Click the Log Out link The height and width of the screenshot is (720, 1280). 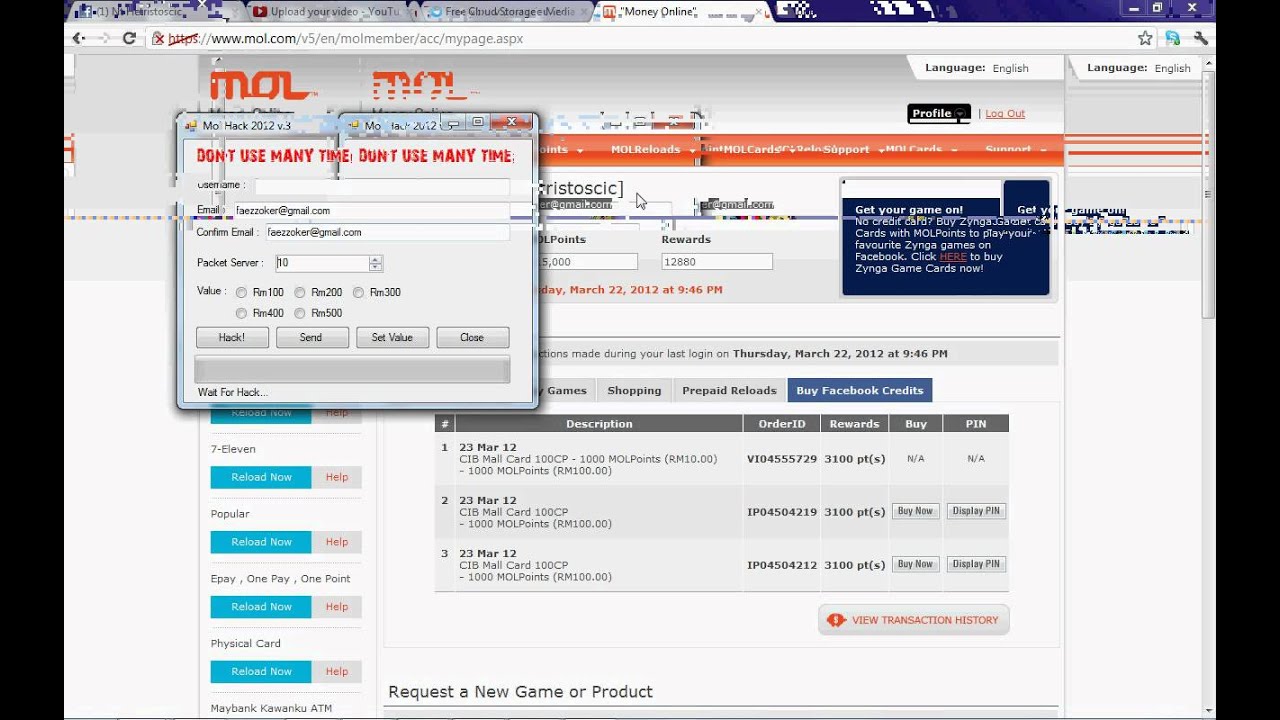1005,114
